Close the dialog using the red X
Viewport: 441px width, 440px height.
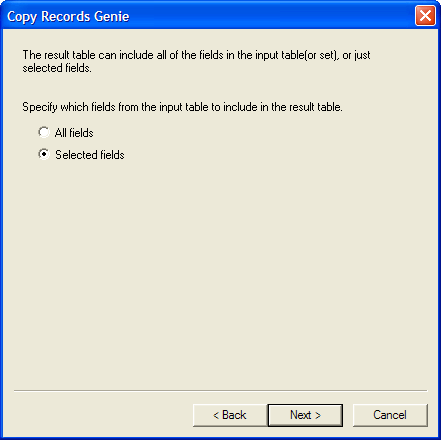(x=425, y=15)
